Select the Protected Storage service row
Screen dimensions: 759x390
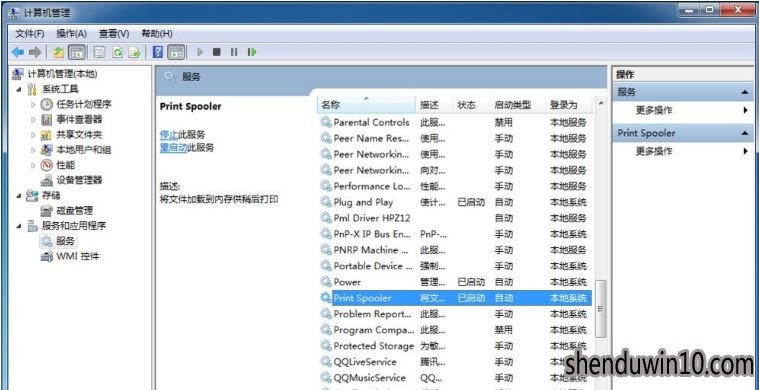[456, 346]
